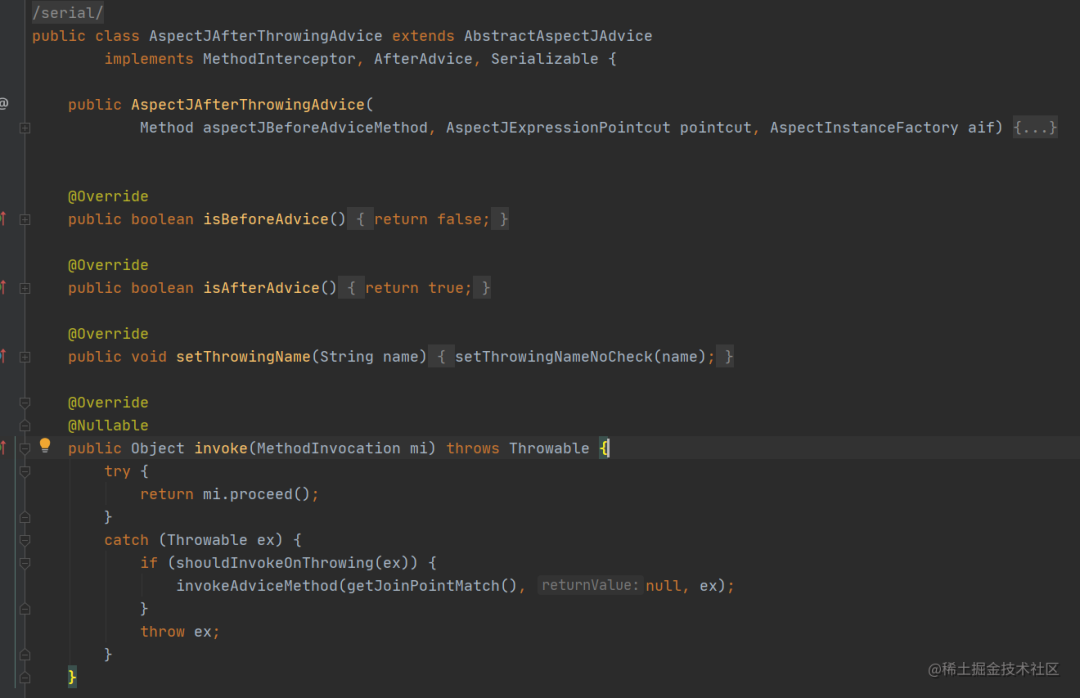This screenshot has height=698, width=1080.
Task: Collapse the catch block fold marker
Action: click(x=25, y=540)
